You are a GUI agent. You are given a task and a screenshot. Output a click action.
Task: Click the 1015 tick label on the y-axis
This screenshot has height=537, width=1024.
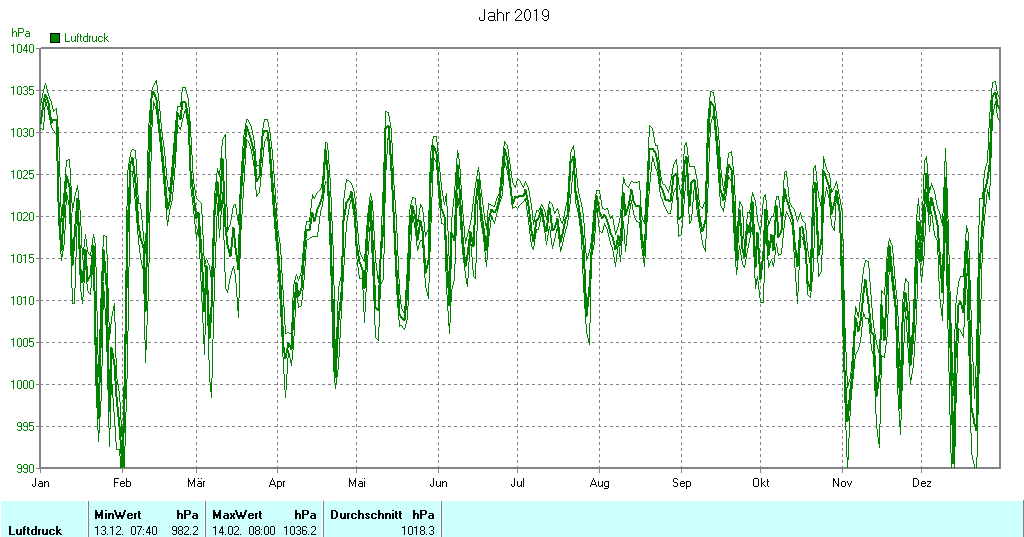[22, 258]
